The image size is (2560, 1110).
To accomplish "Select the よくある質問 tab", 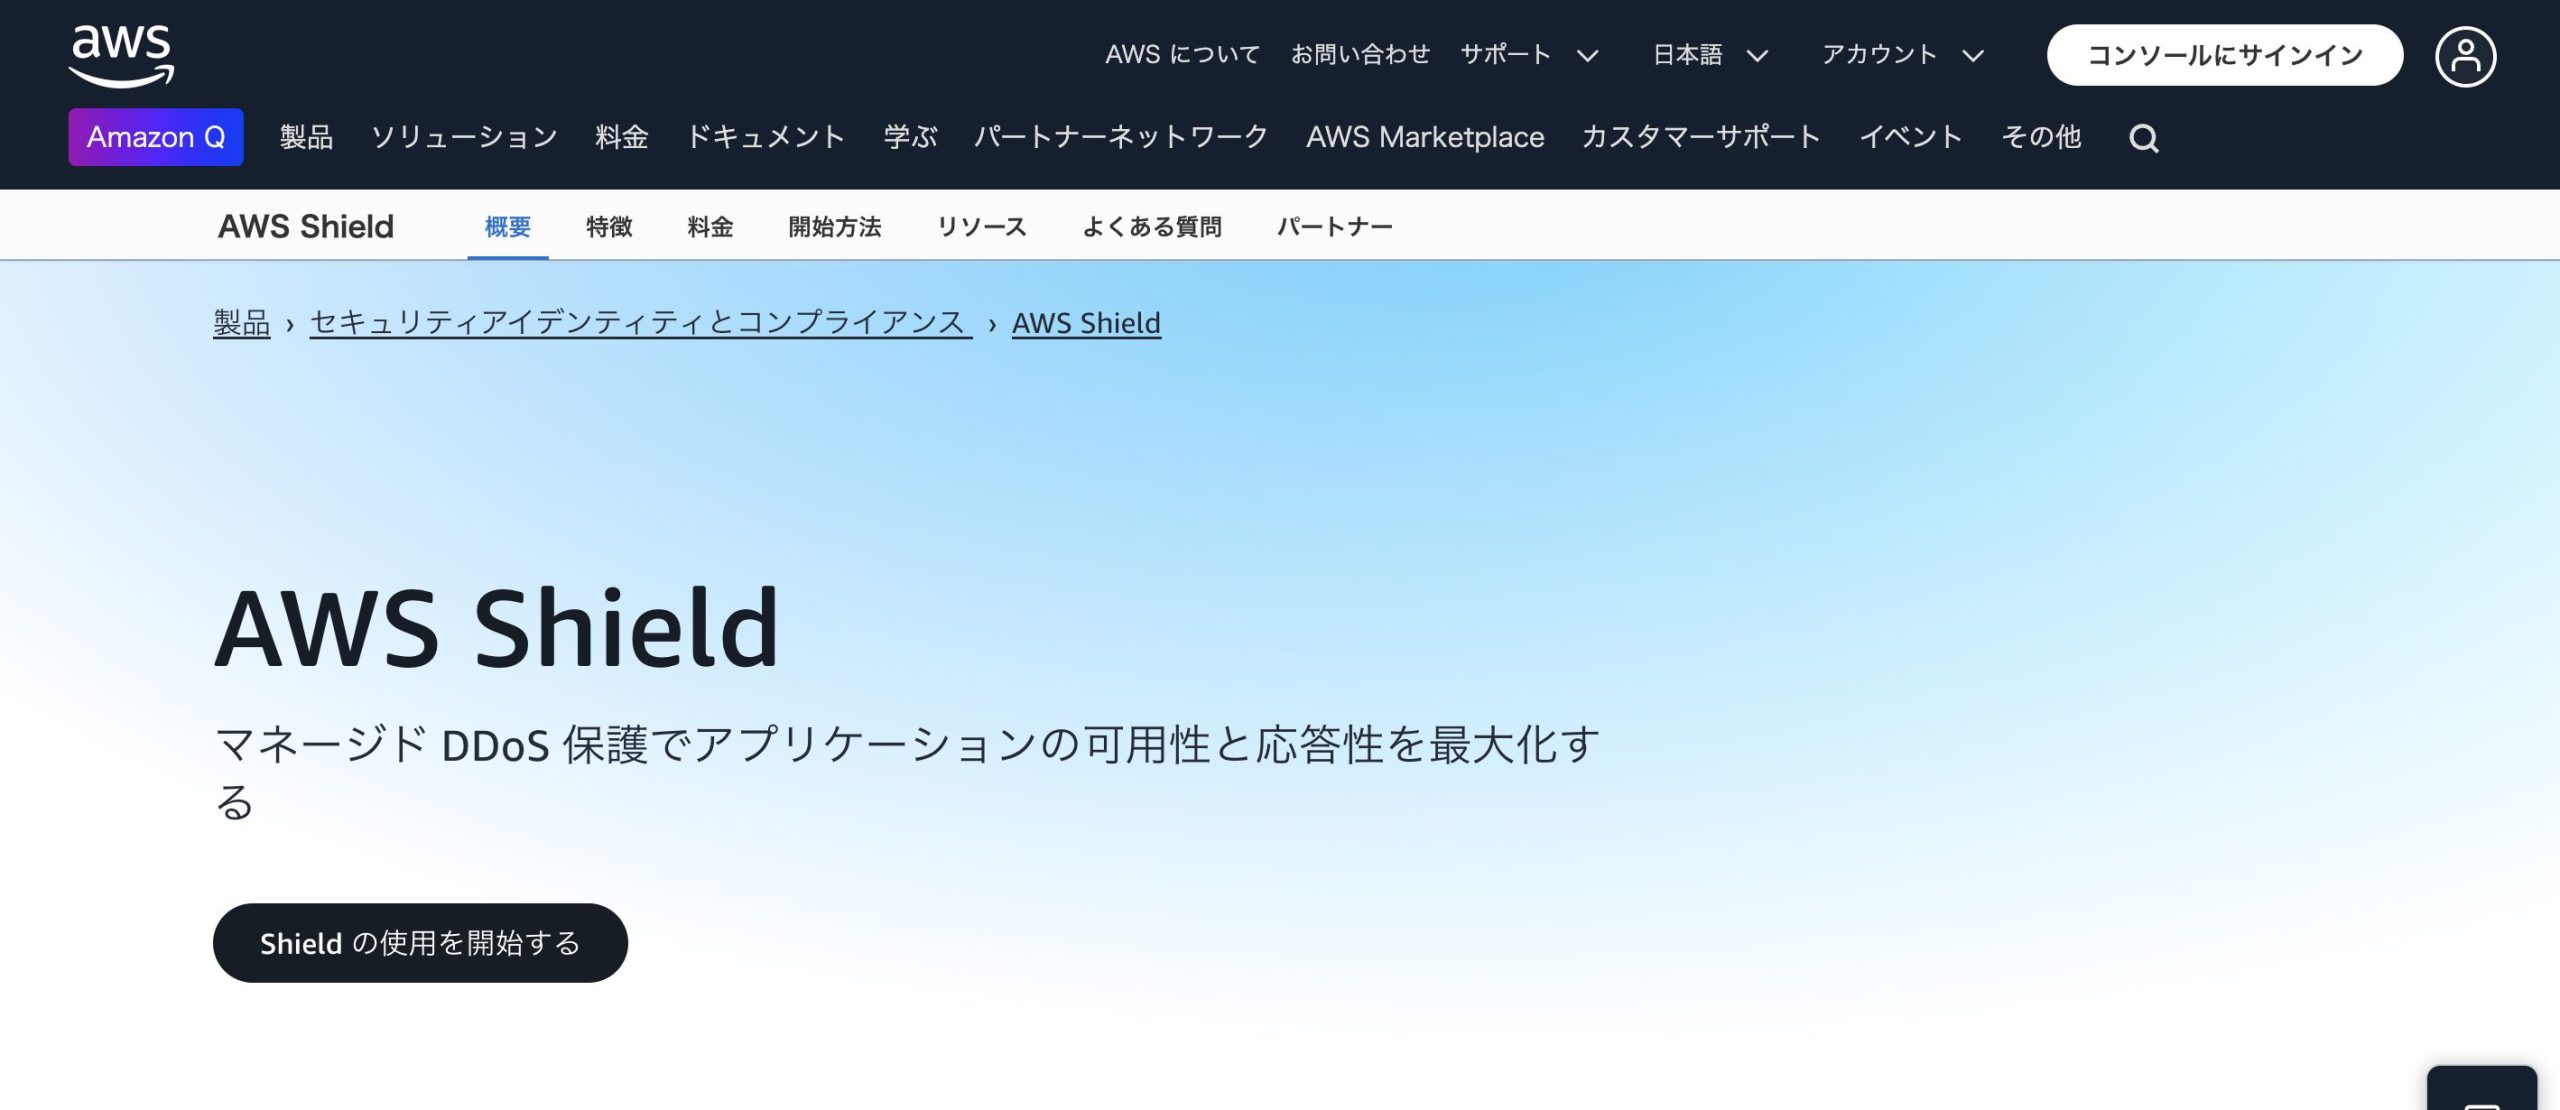I will (x=1152, y=227).
